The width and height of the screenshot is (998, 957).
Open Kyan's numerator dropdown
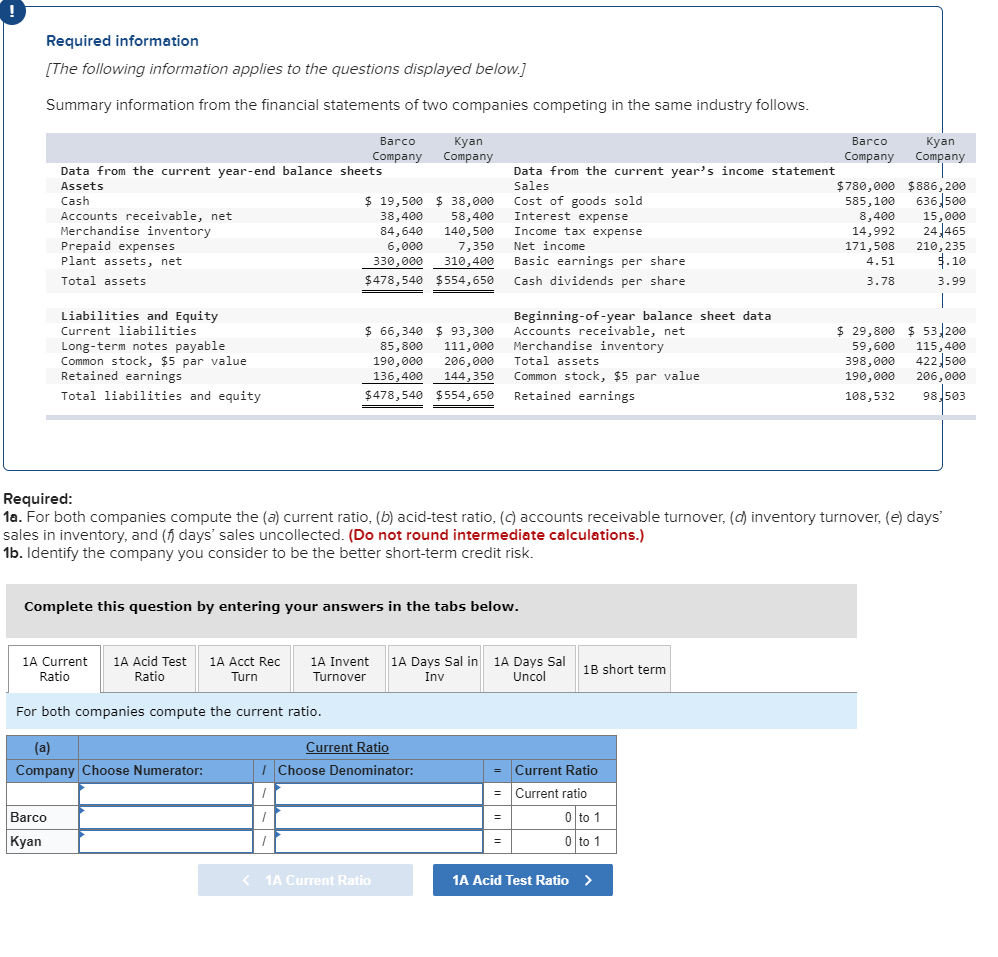coord(166,841)
